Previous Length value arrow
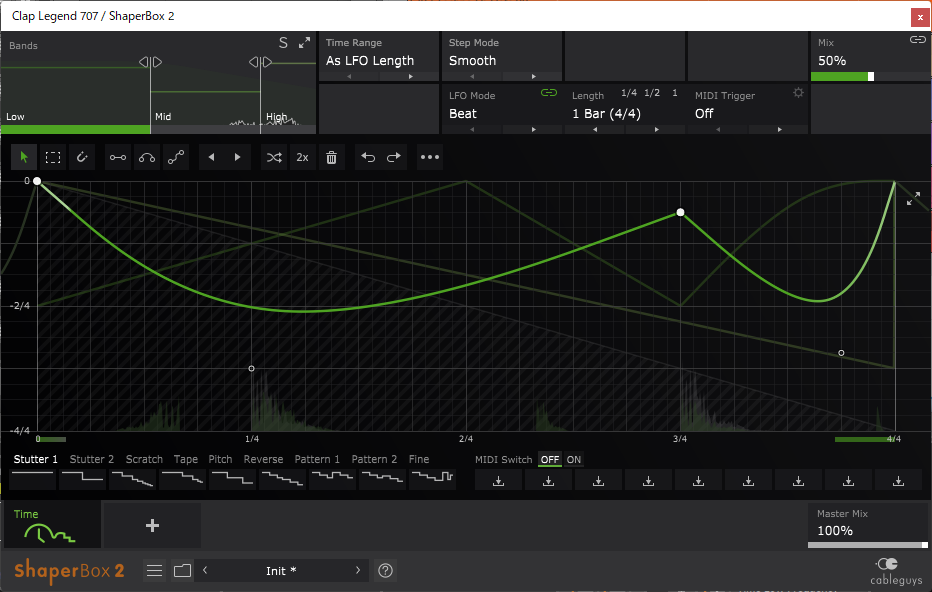 click(x=595, y=130)
